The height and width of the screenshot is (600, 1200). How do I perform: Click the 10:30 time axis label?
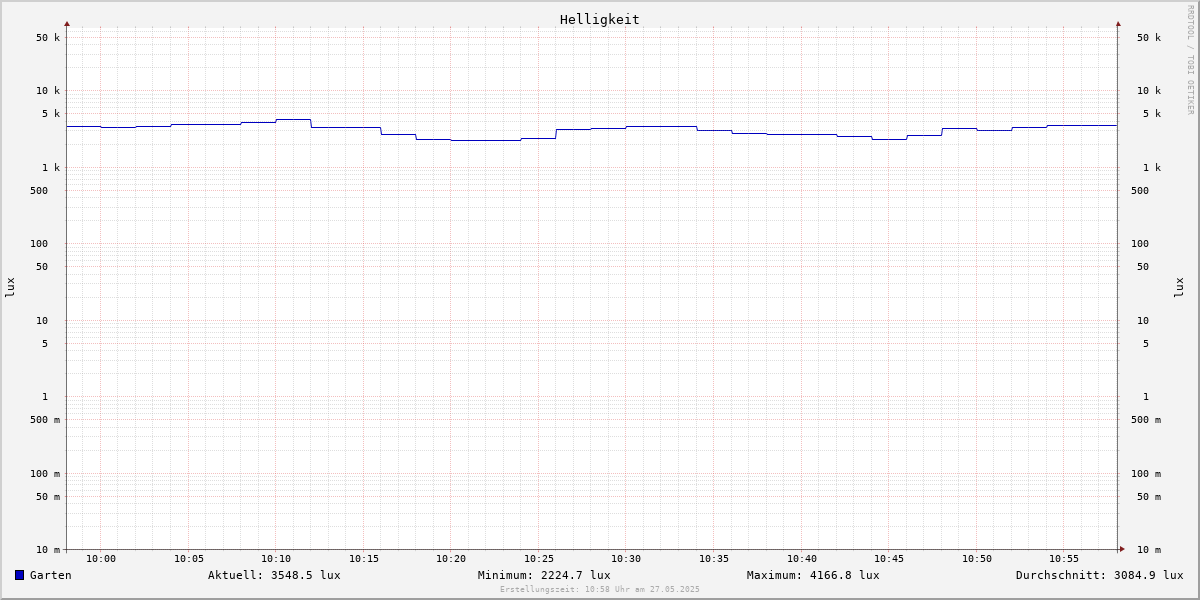coord(626,559)
